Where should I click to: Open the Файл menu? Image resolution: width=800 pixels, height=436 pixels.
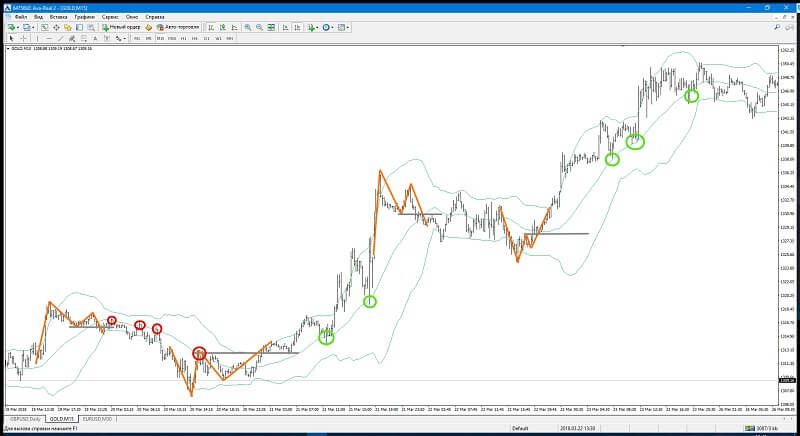pyautogui.click(x=21, y=17)
